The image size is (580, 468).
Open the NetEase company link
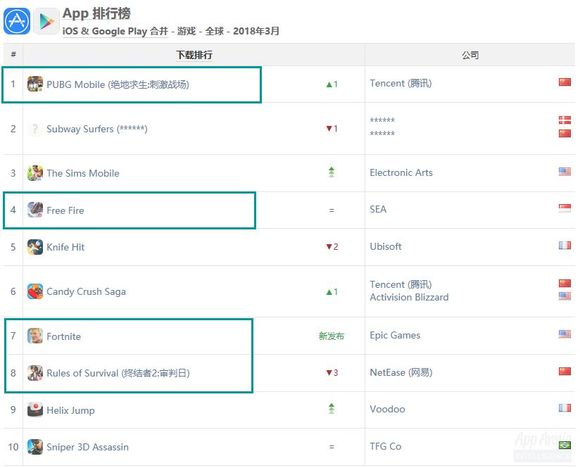point(401,372)
